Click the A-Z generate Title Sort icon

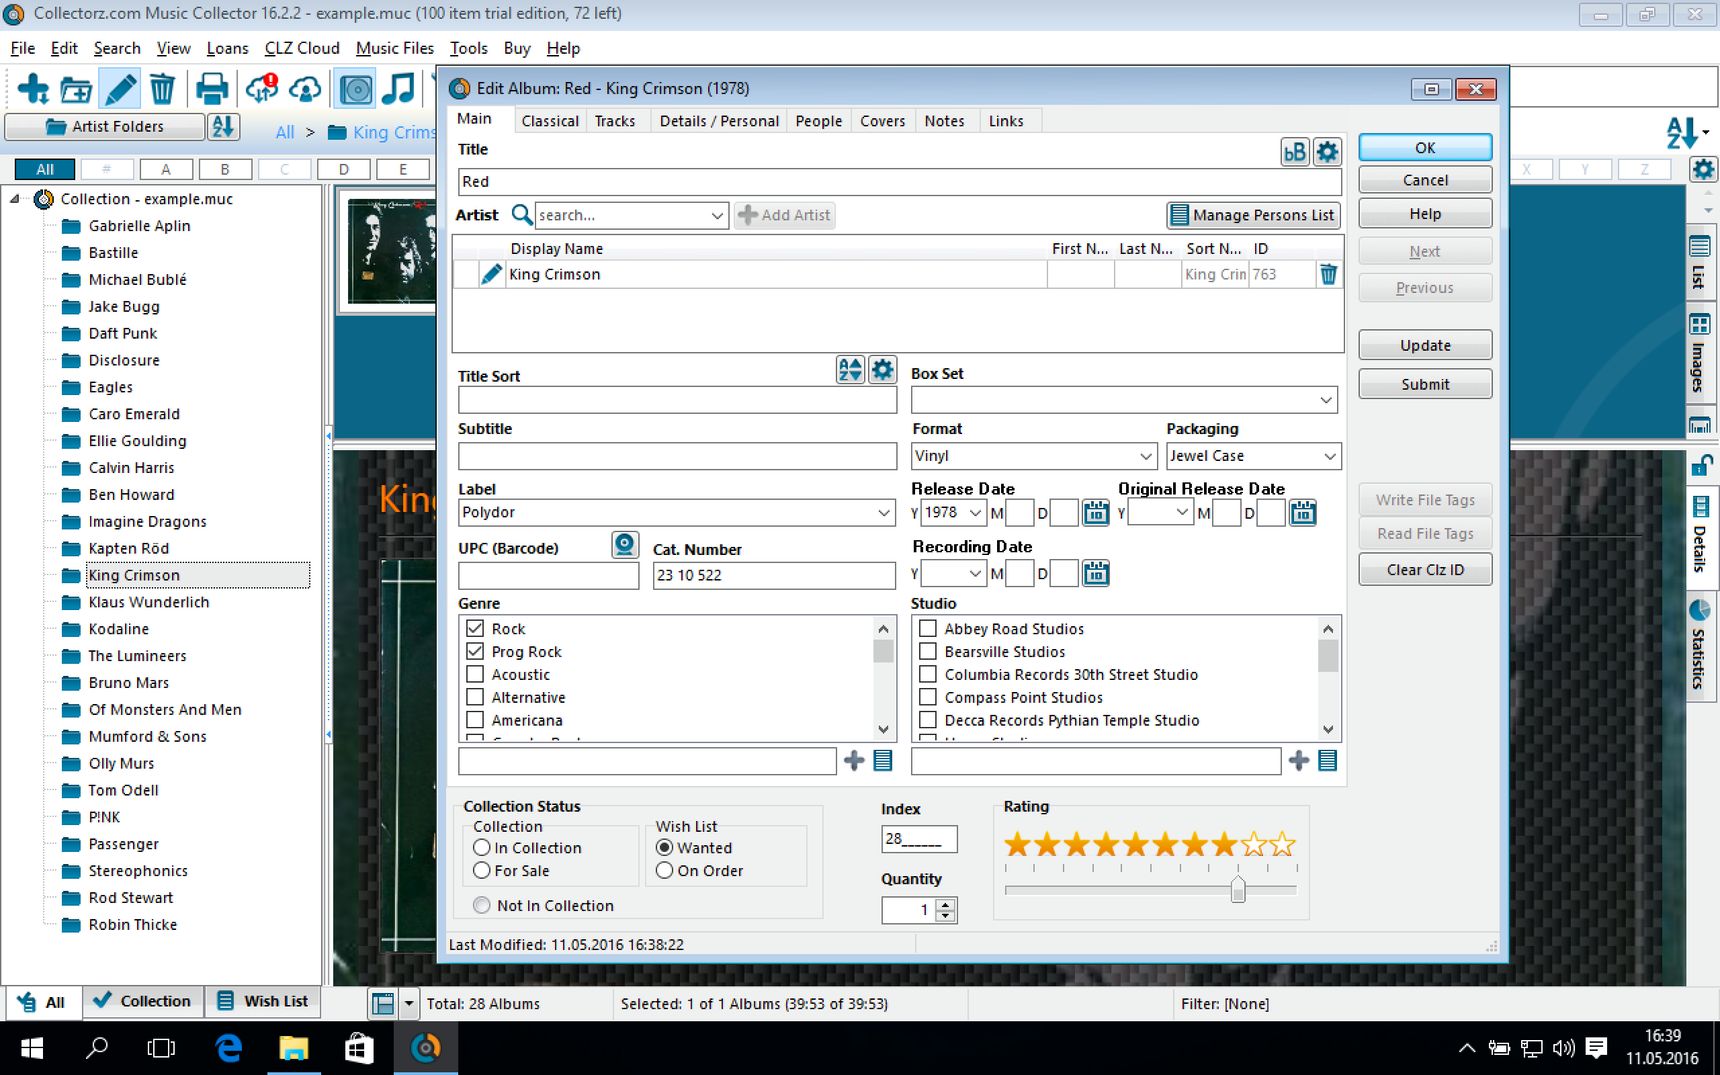(x=850, y=370)
